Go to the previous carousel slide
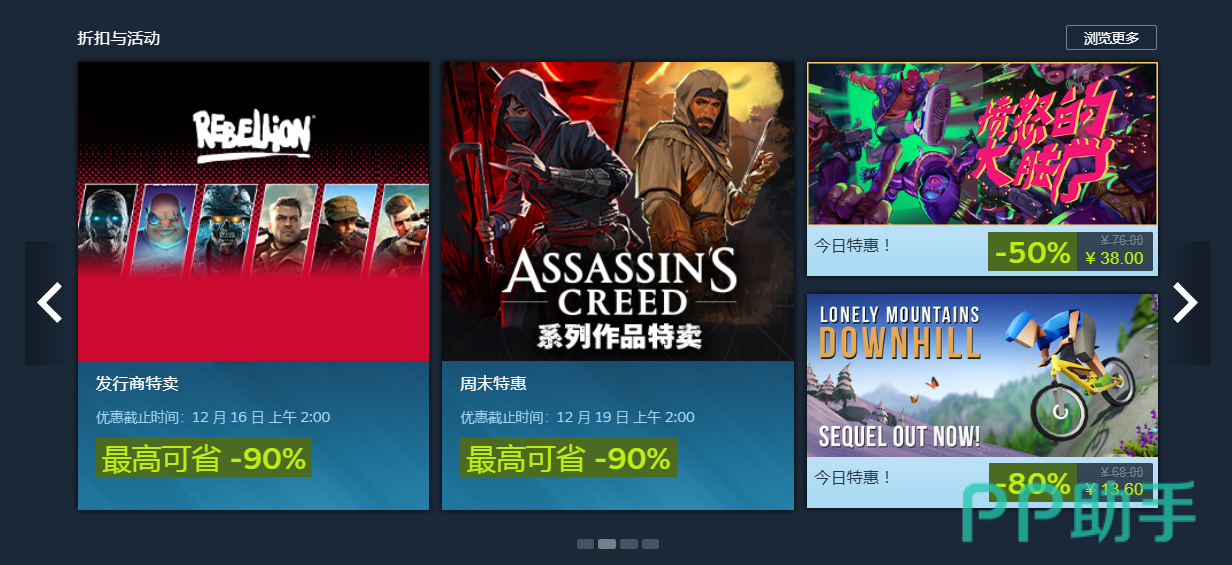 coord(50,303)
